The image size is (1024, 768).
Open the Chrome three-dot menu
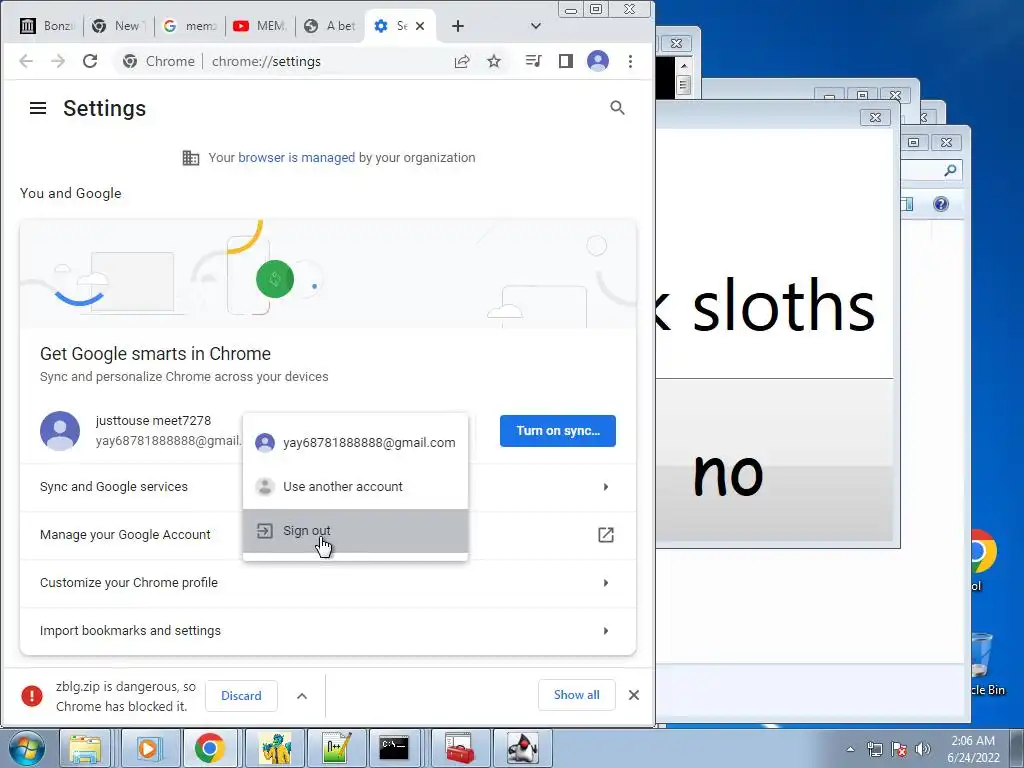630,61
